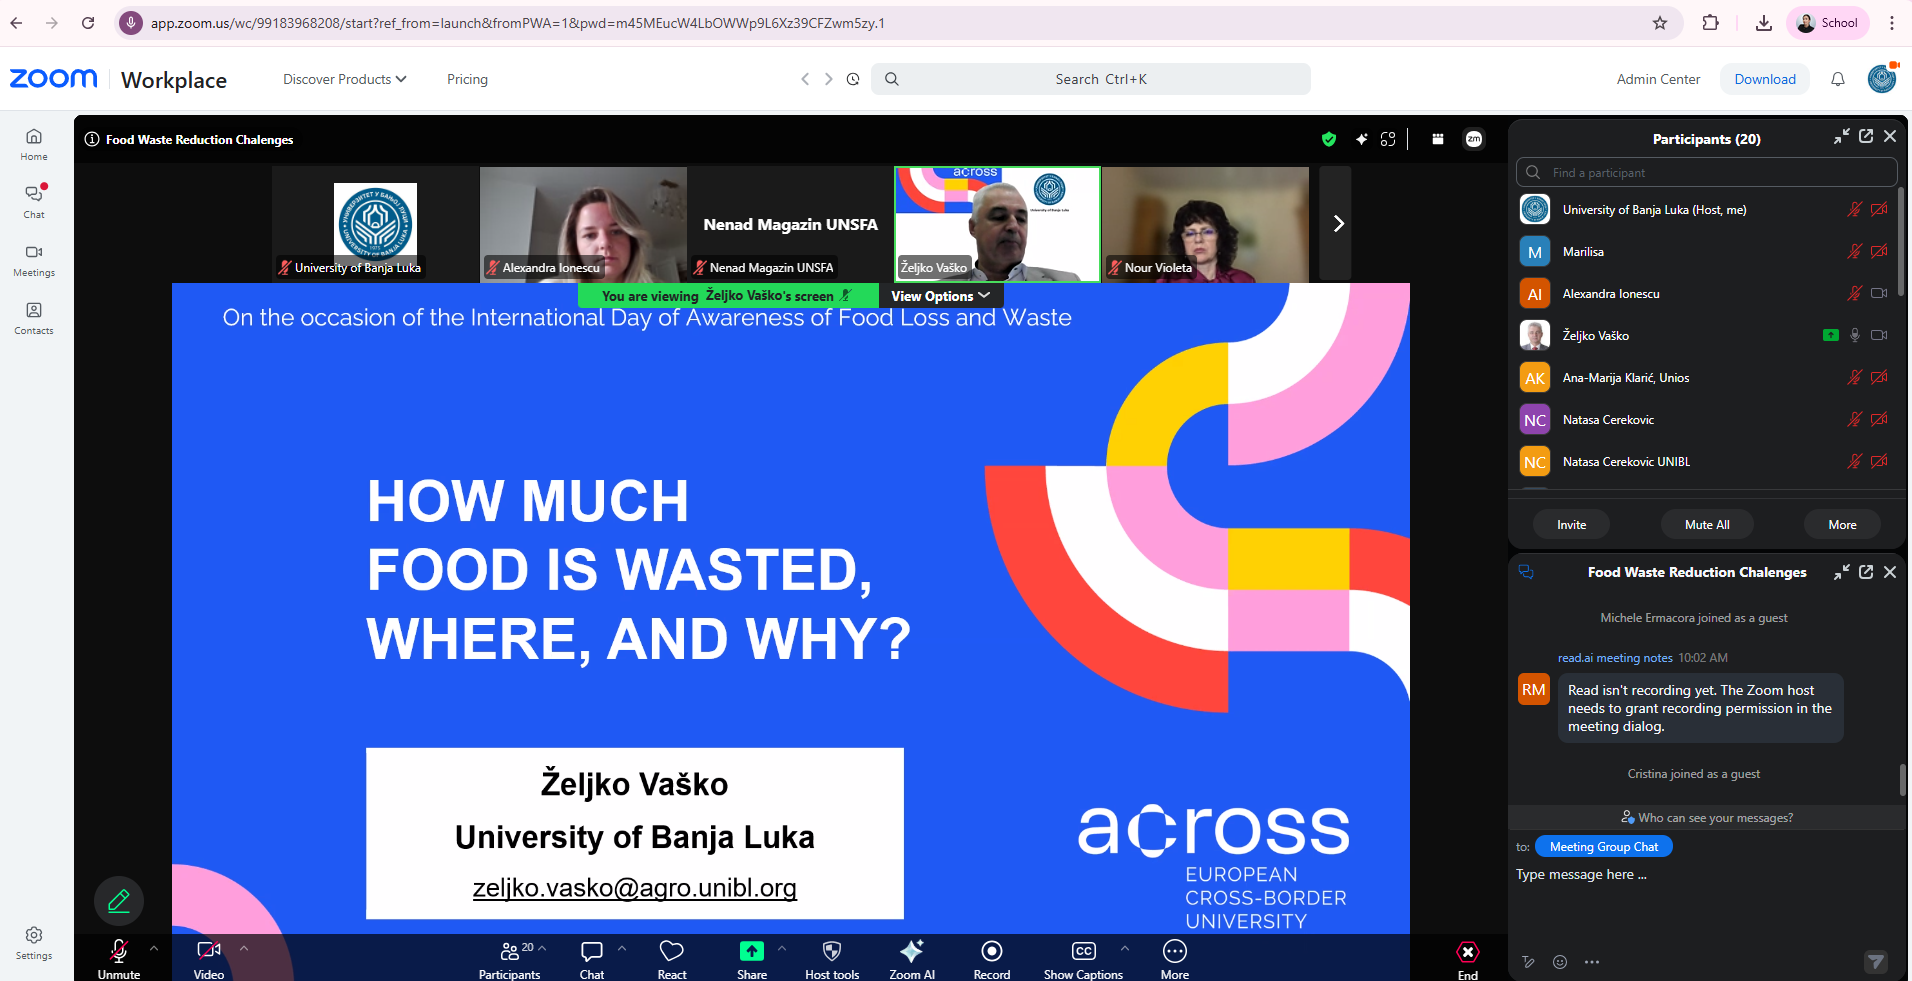Viewport: 1912px width, 981px height.
Task: Toggle Alexandra Ionescu's camera icon in participants list
Action: 1880,294
